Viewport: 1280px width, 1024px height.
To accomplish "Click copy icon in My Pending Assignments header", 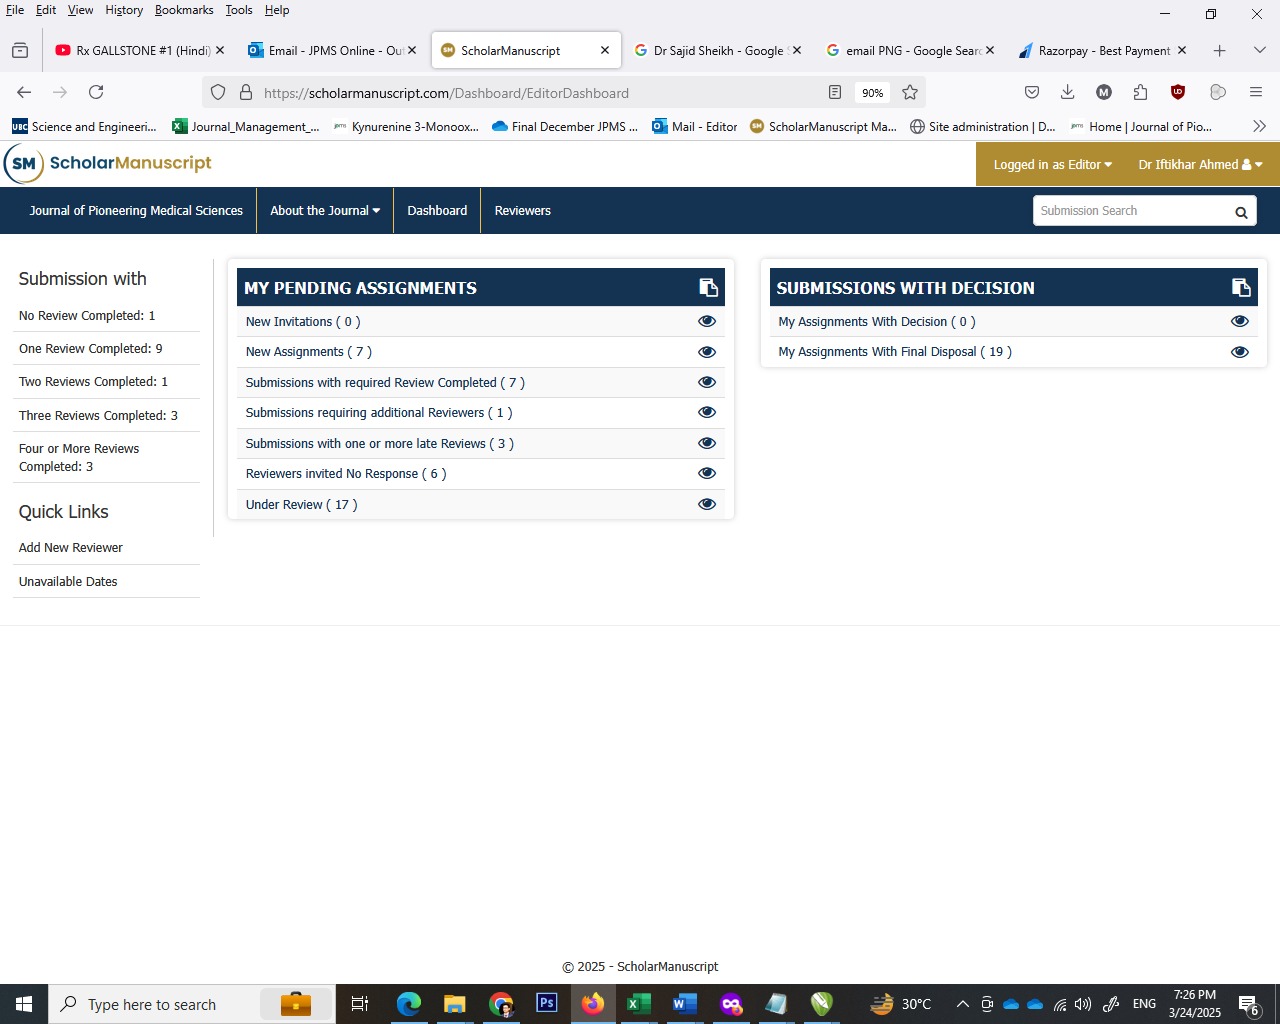I will (708, 288).
